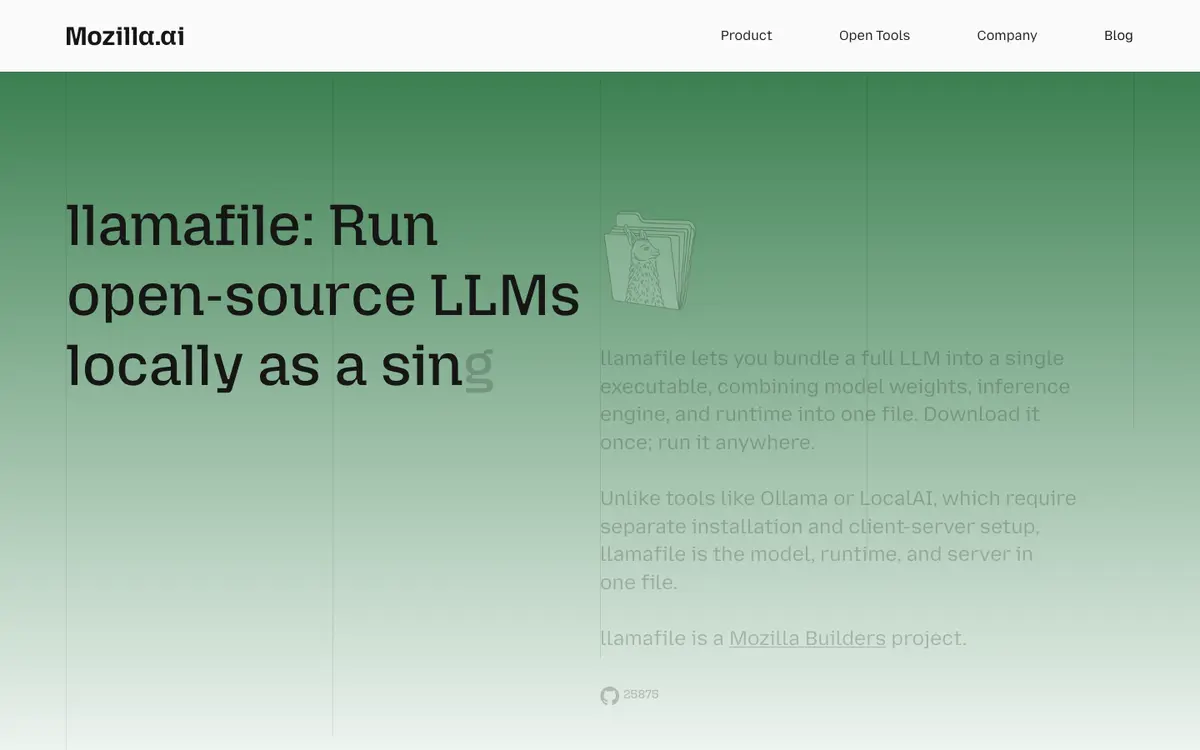Click the llamafile headline text
1200x750 pixels.
(x=323, y=295)
